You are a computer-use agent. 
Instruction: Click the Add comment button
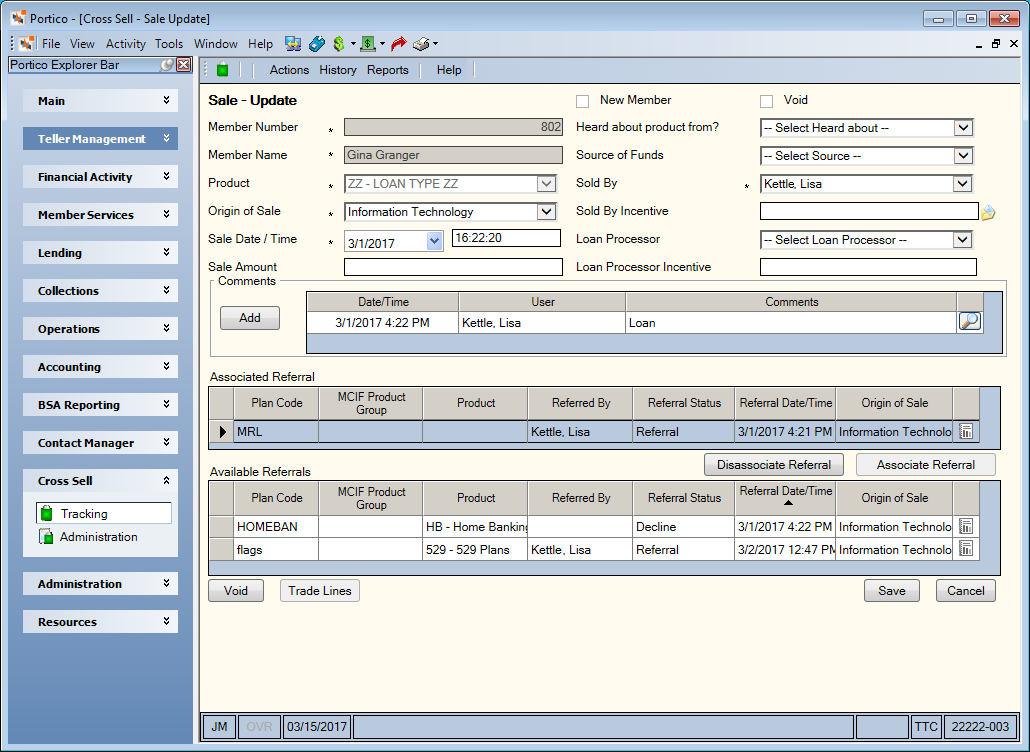(250, 318)
